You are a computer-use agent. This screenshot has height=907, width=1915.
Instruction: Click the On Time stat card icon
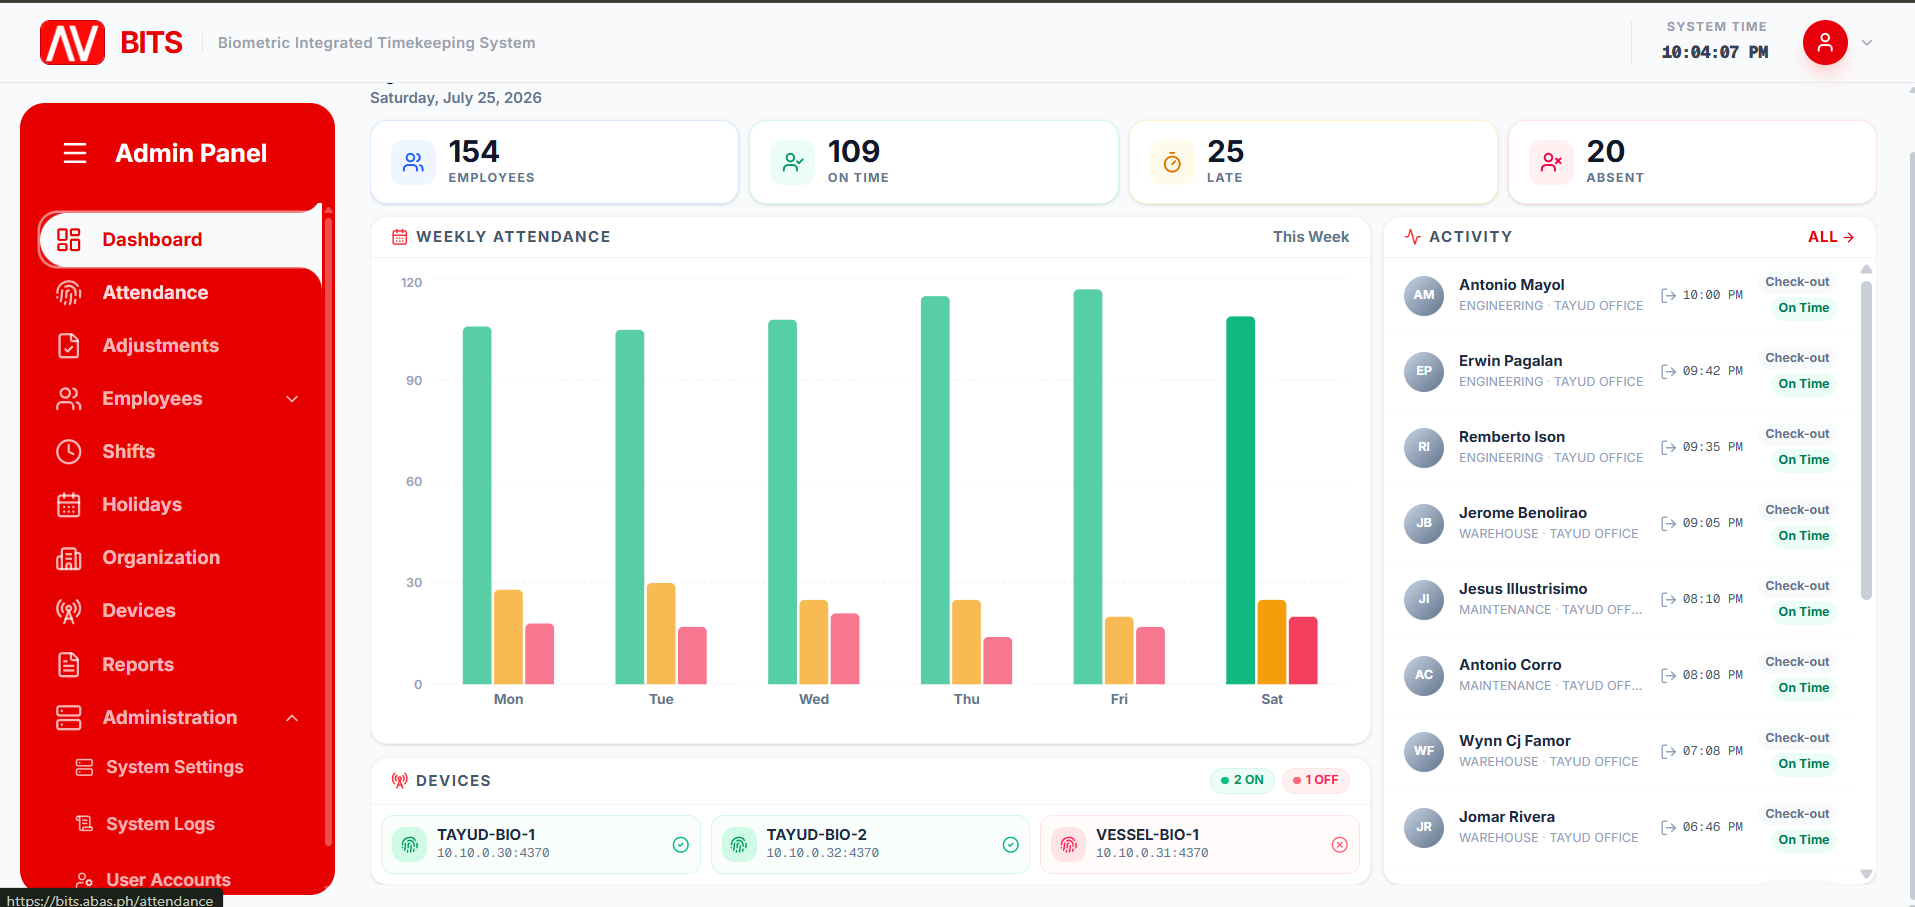coord(792,162)
